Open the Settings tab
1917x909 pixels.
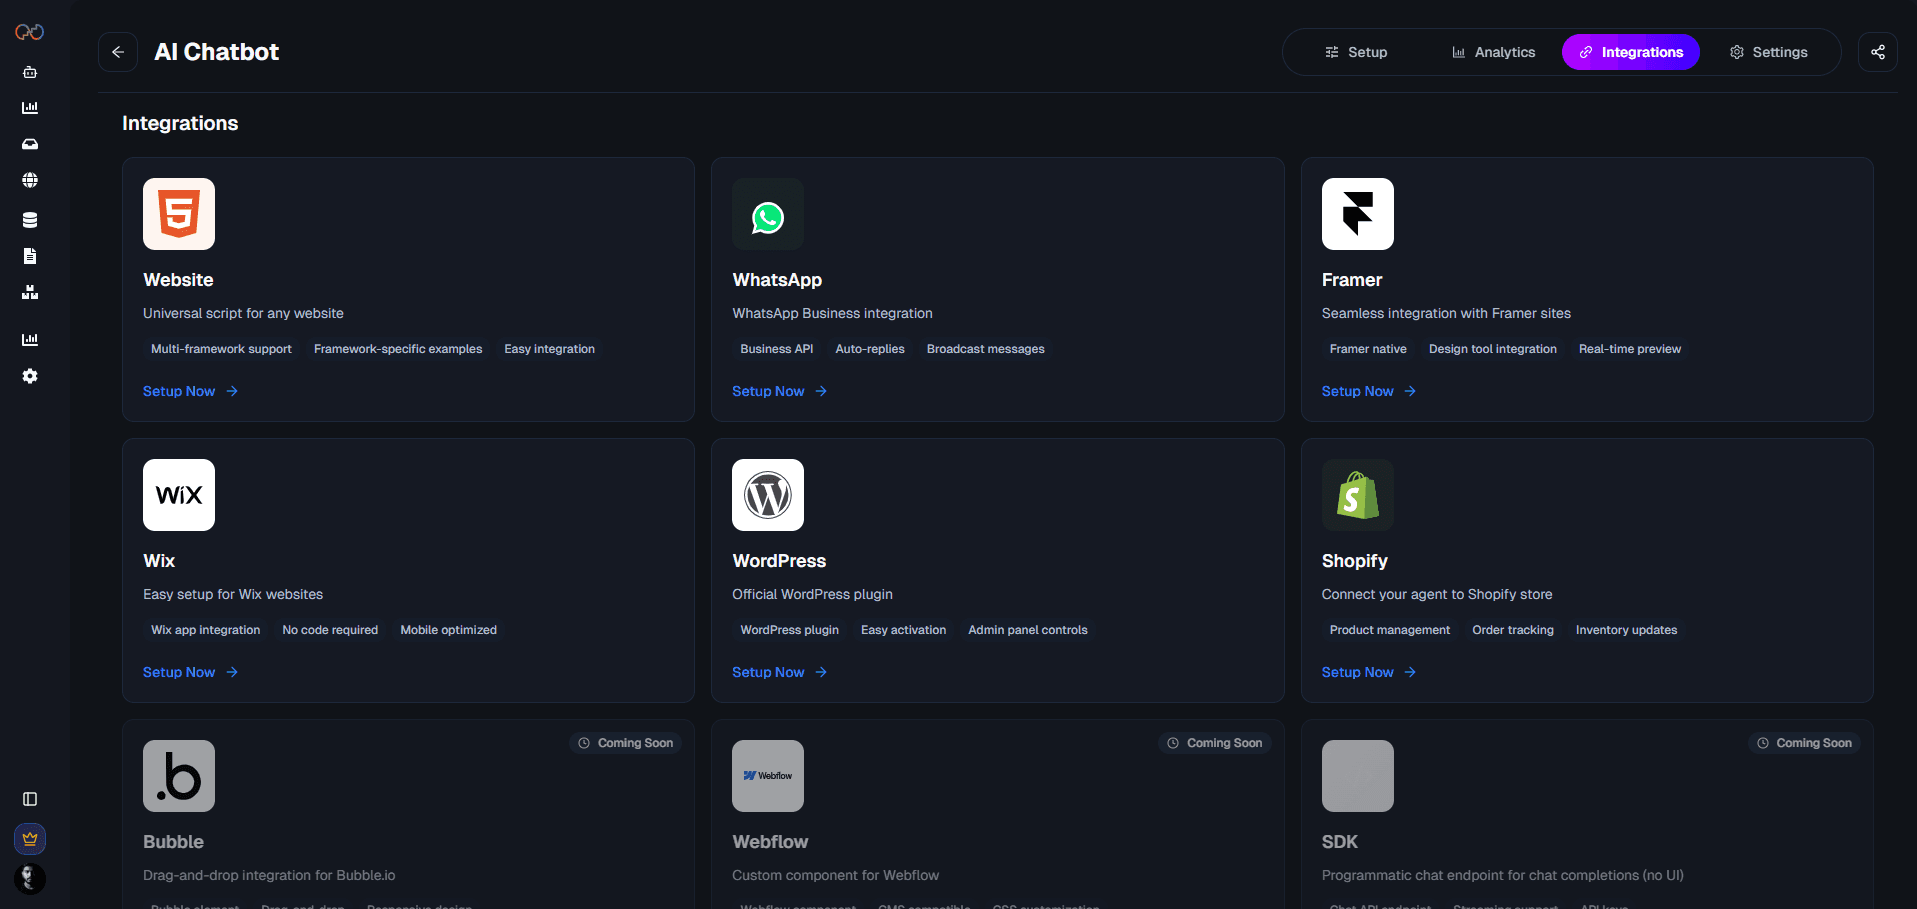(x=1768, y=52)
